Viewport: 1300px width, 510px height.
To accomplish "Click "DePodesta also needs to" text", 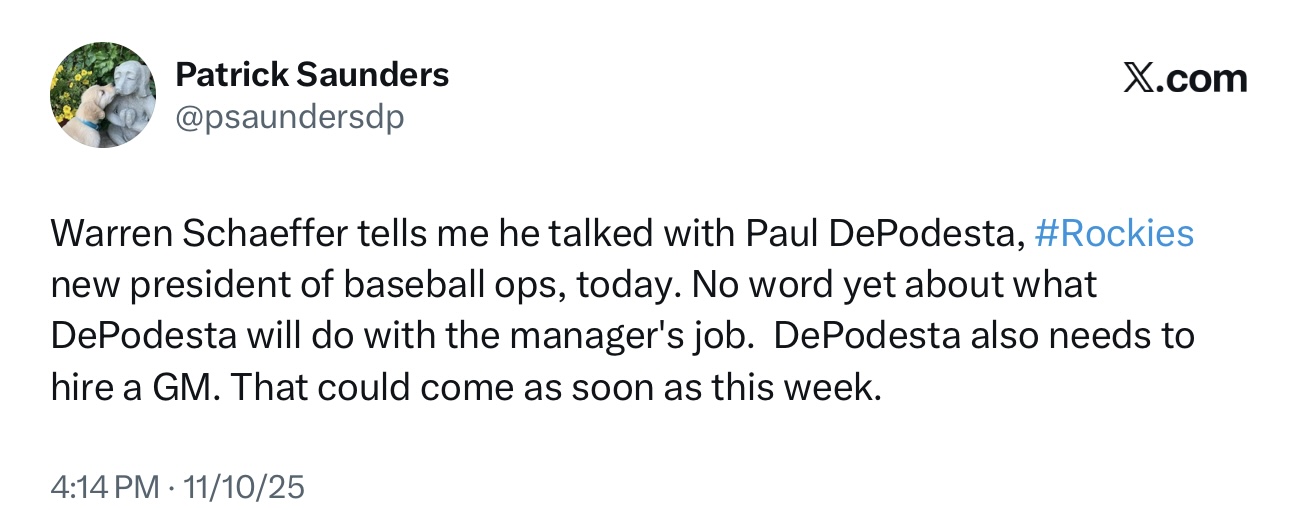I will pos(984,336).
